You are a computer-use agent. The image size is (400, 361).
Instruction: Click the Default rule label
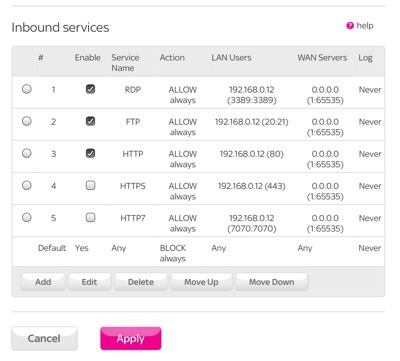pos(52,248)
